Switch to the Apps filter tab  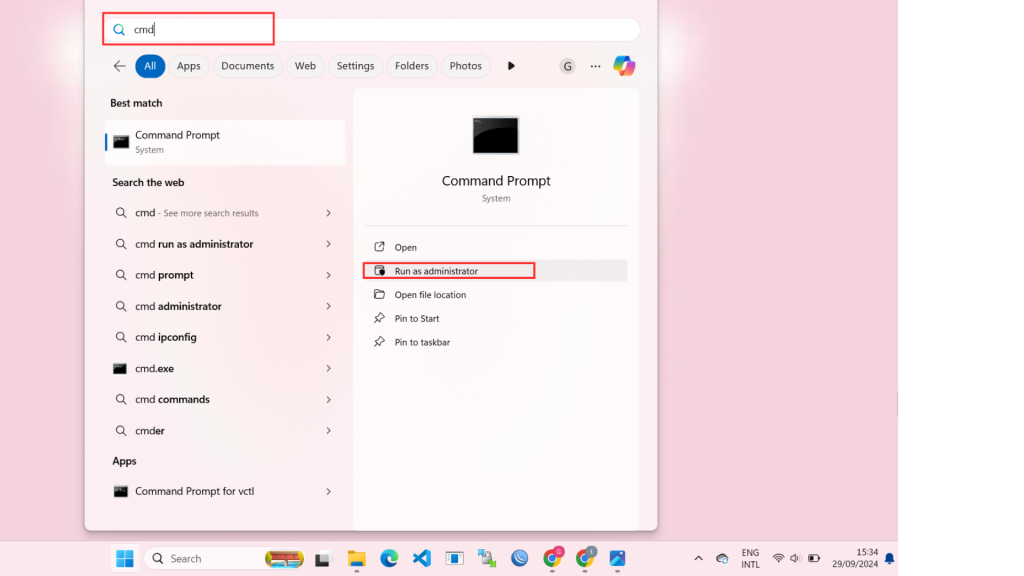(x=189, y=66)
